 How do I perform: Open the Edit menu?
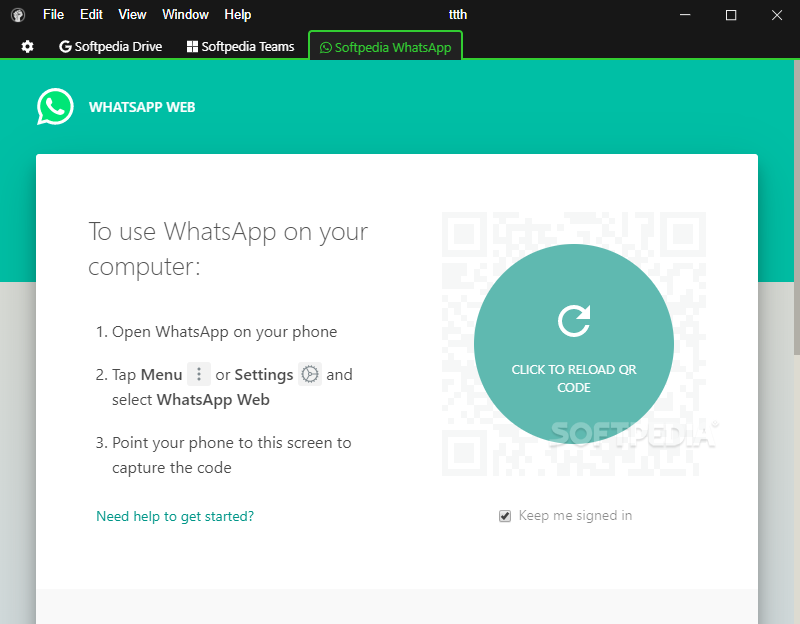click(x=91, y=14)
